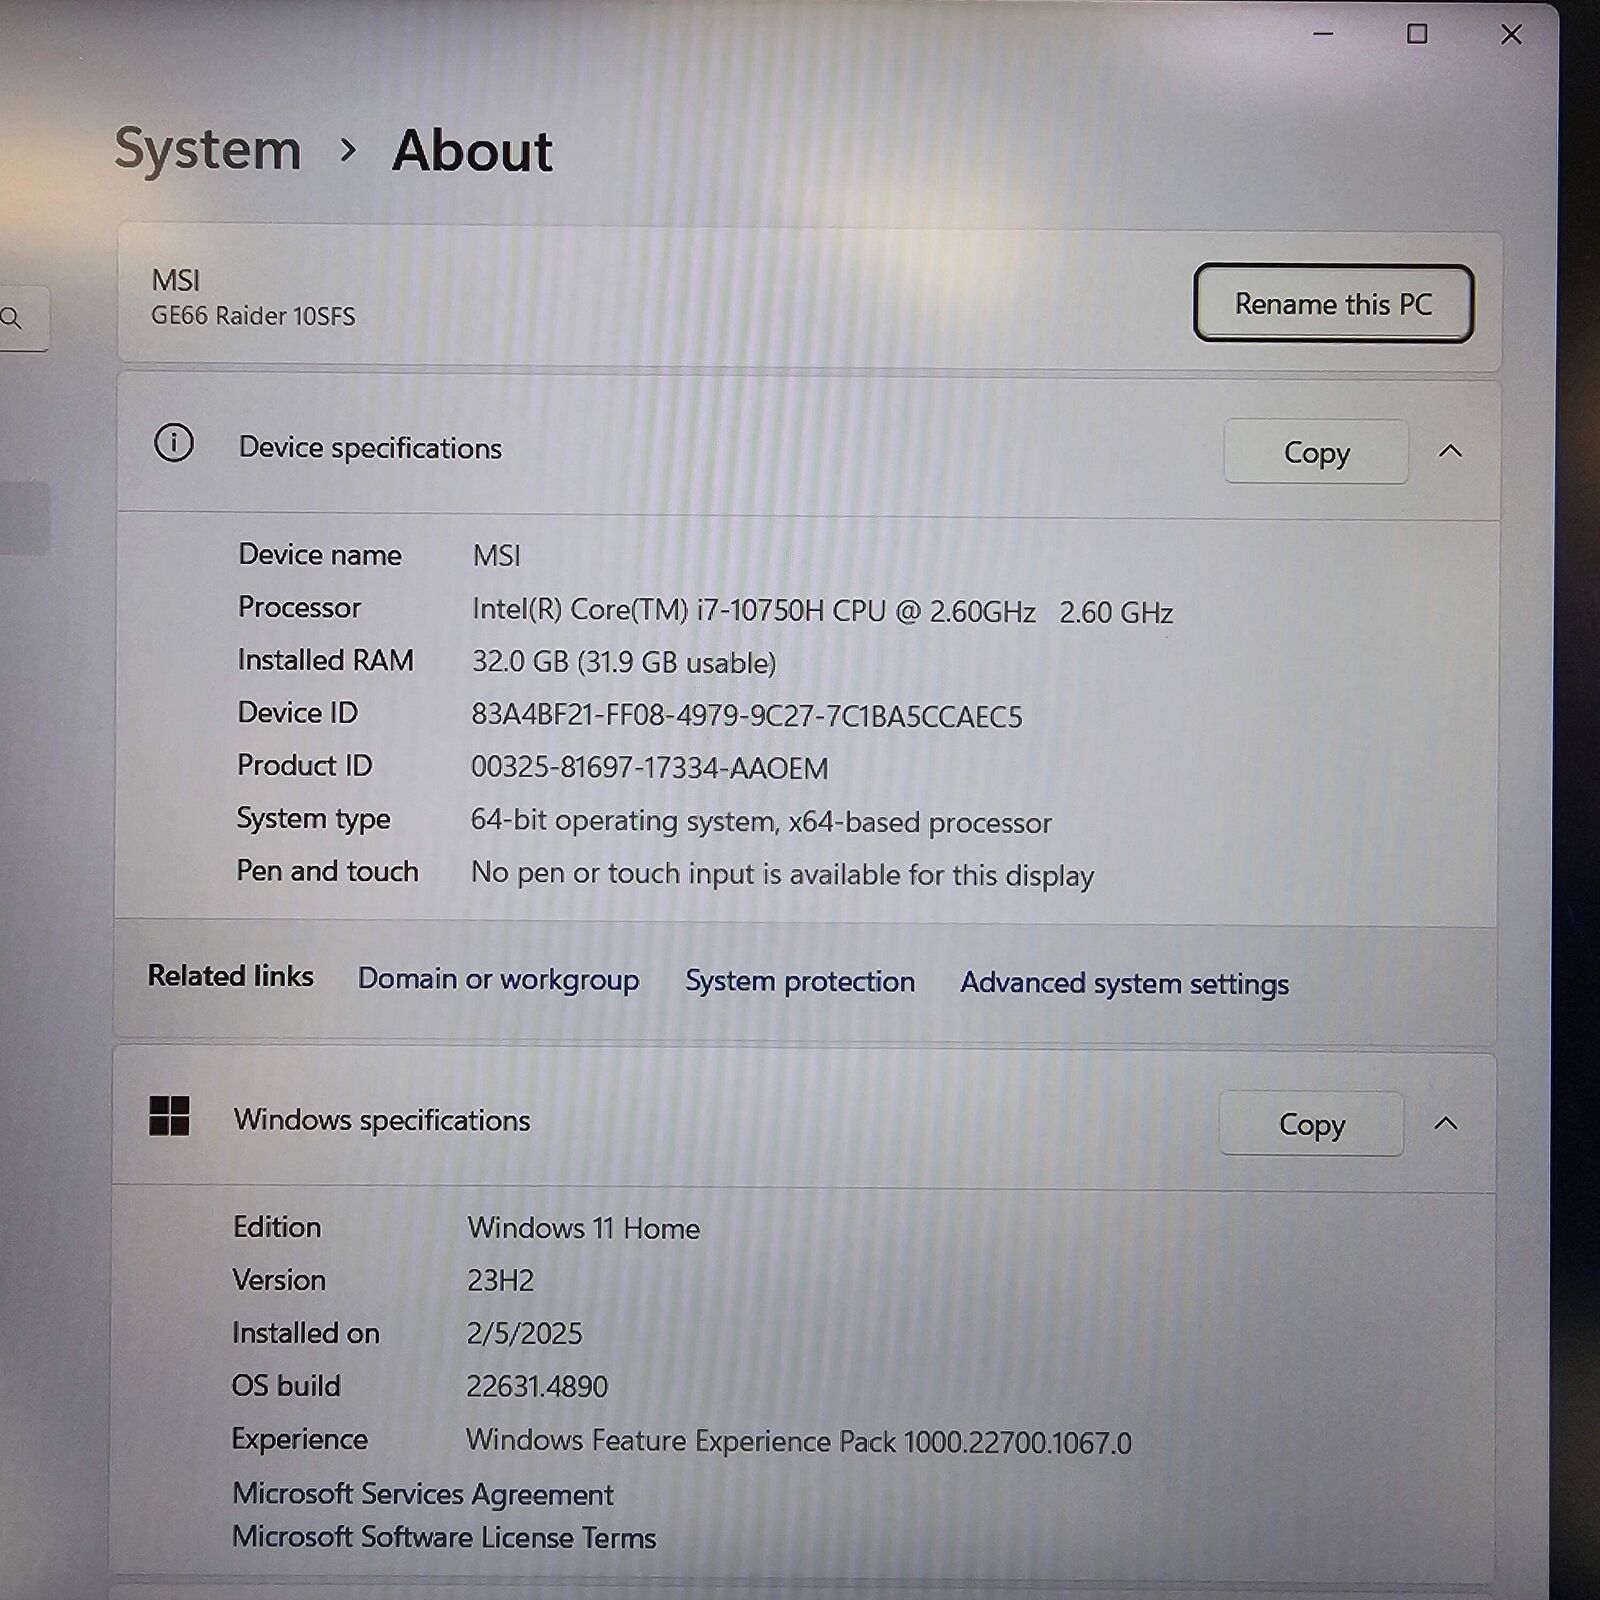Click the Experience label
This screenshot has height=1600, width=1600.
pos(300,1440)
